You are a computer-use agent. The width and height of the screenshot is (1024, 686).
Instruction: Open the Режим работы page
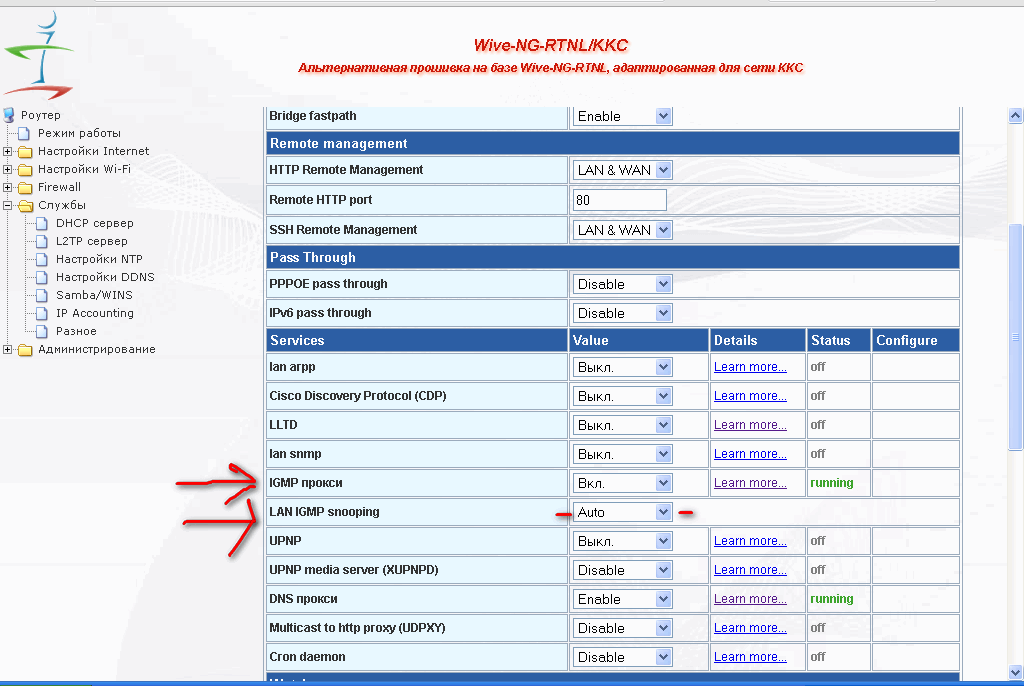click(x=79, y=133)
